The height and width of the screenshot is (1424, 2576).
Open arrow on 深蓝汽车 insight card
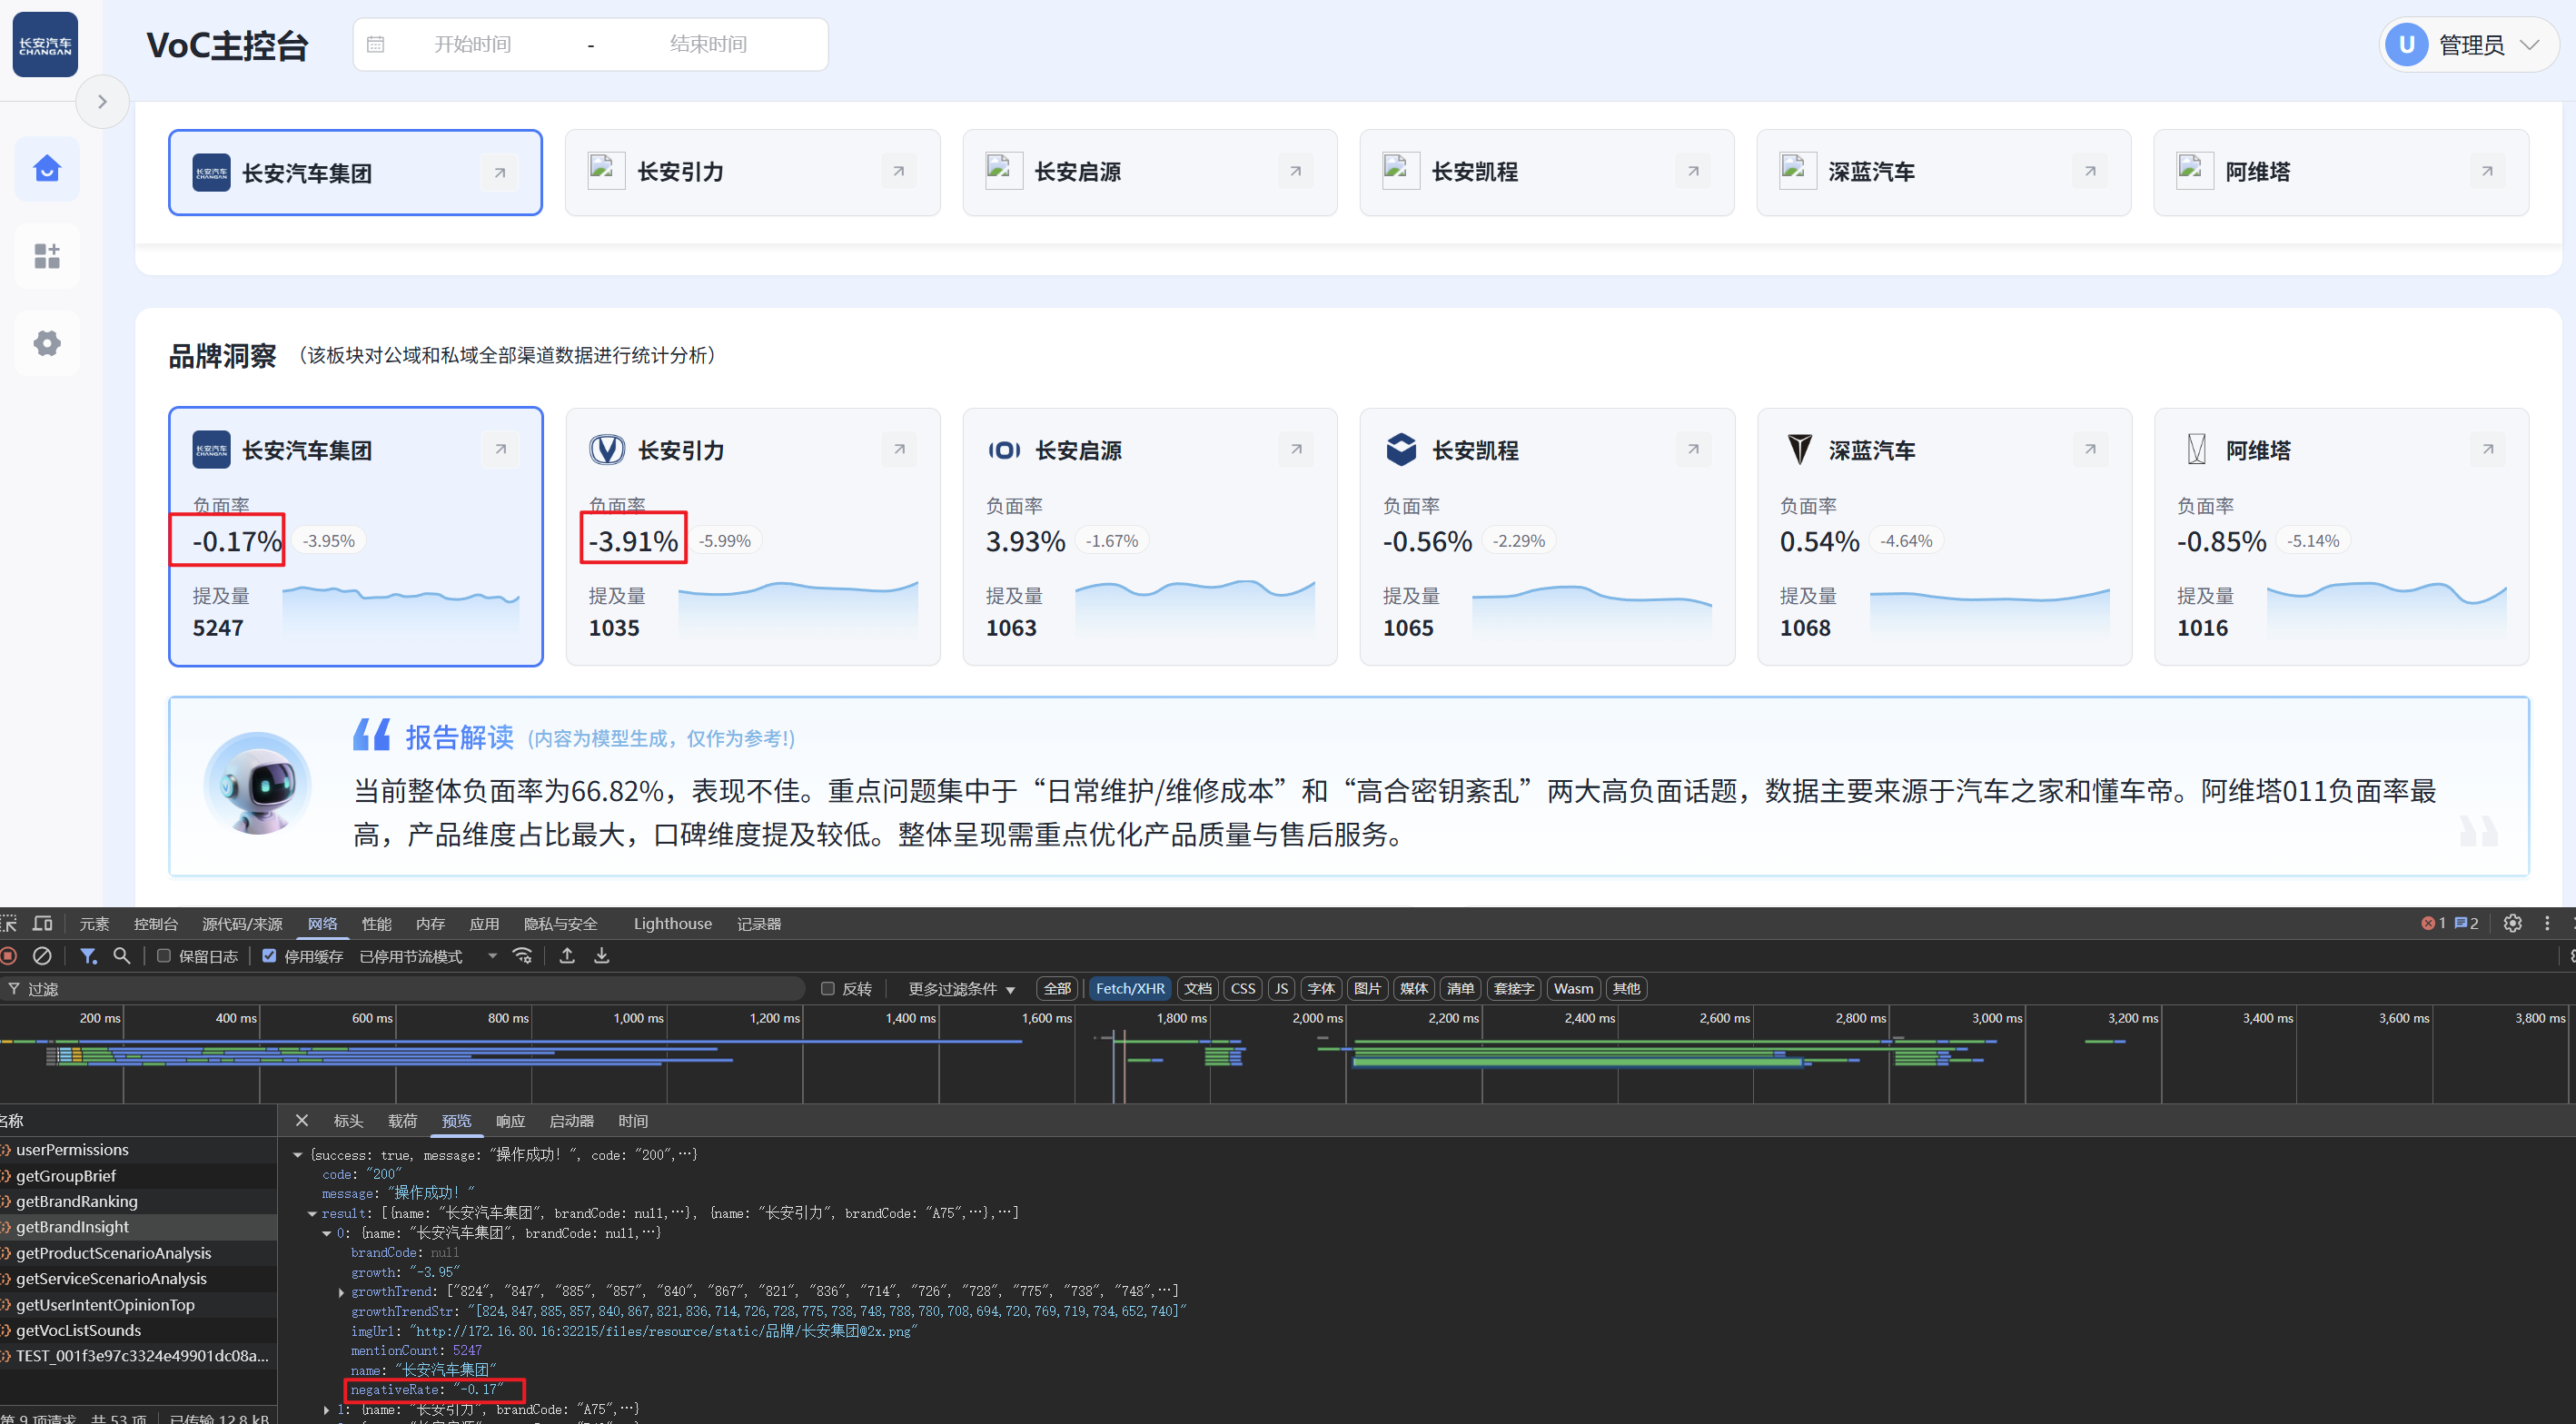click(2090, 449)
